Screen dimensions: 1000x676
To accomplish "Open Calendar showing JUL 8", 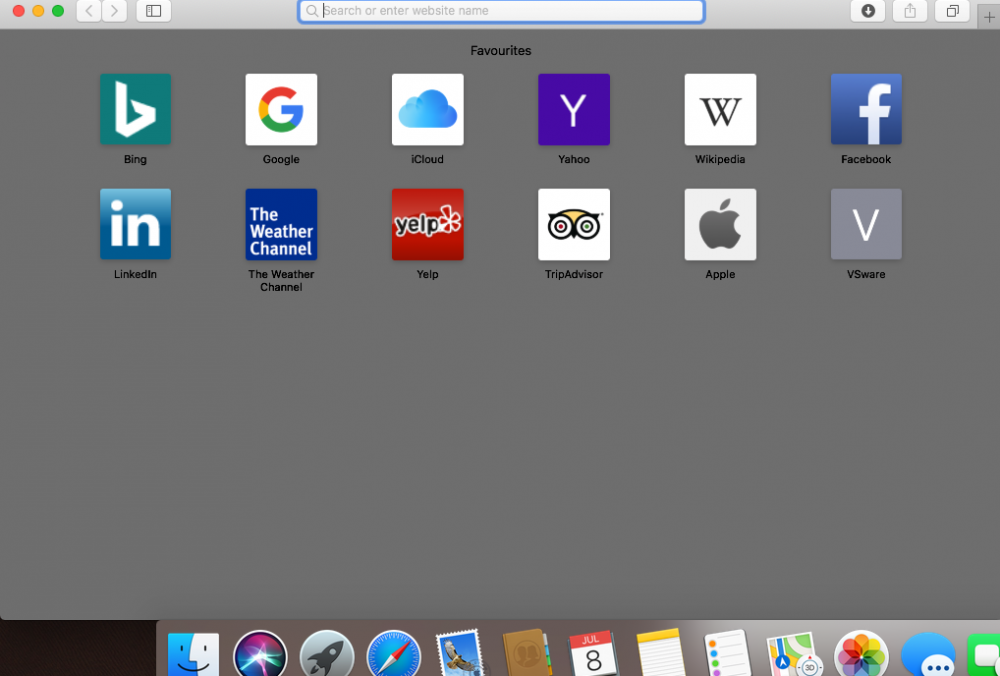I will point(593,654).
